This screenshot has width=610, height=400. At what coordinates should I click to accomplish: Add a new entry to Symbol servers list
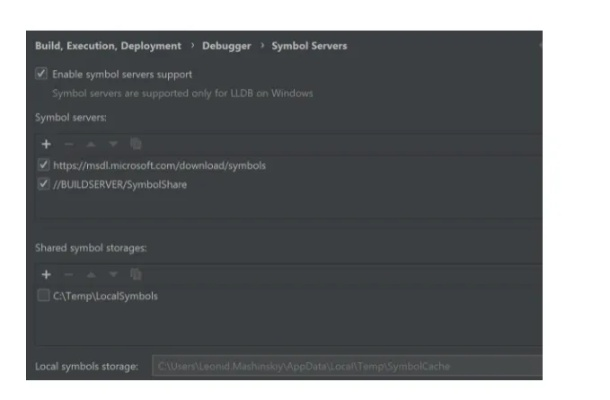coord(46,144)
